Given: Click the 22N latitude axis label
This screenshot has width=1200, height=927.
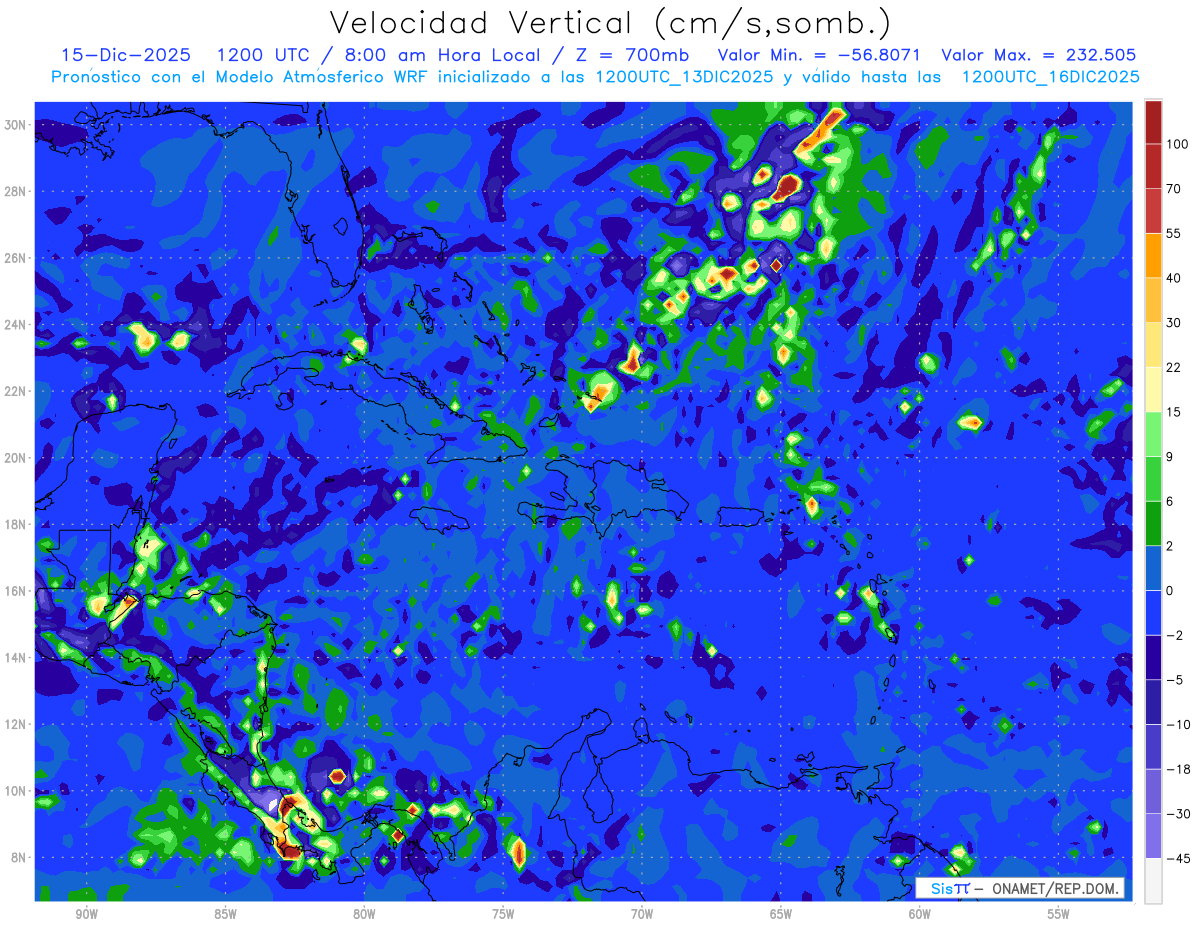Looking at the screenshot, I should (16, 391).
